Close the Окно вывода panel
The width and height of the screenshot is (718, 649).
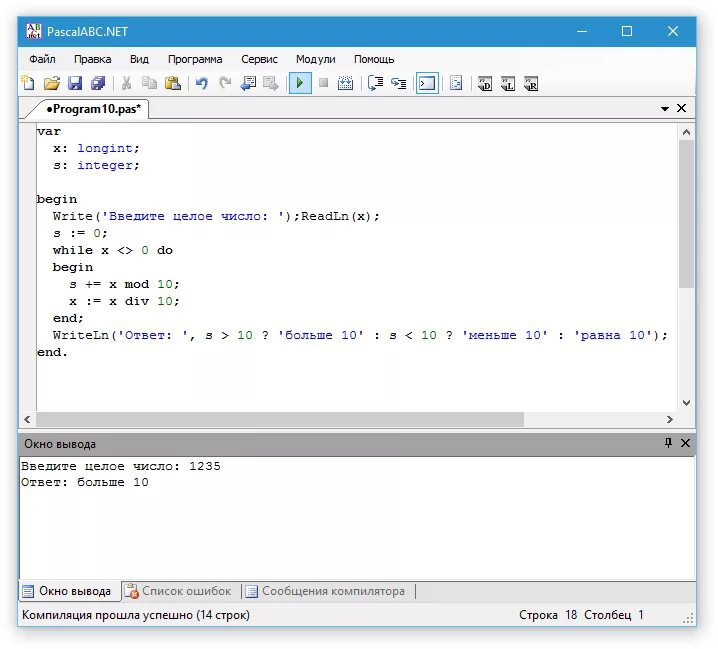tap(685, 443)
